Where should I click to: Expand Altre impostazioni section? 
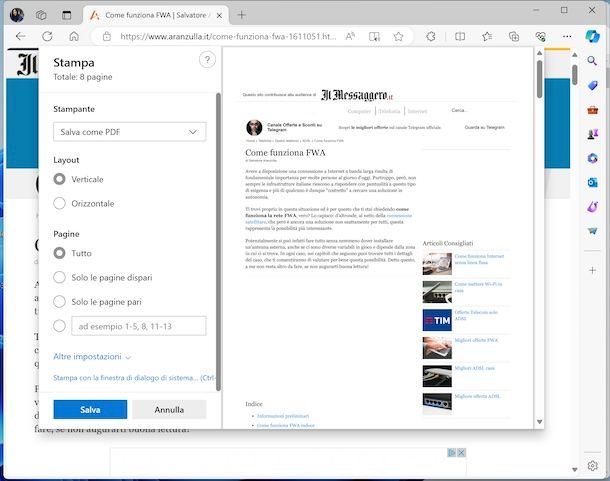(92, 356)
